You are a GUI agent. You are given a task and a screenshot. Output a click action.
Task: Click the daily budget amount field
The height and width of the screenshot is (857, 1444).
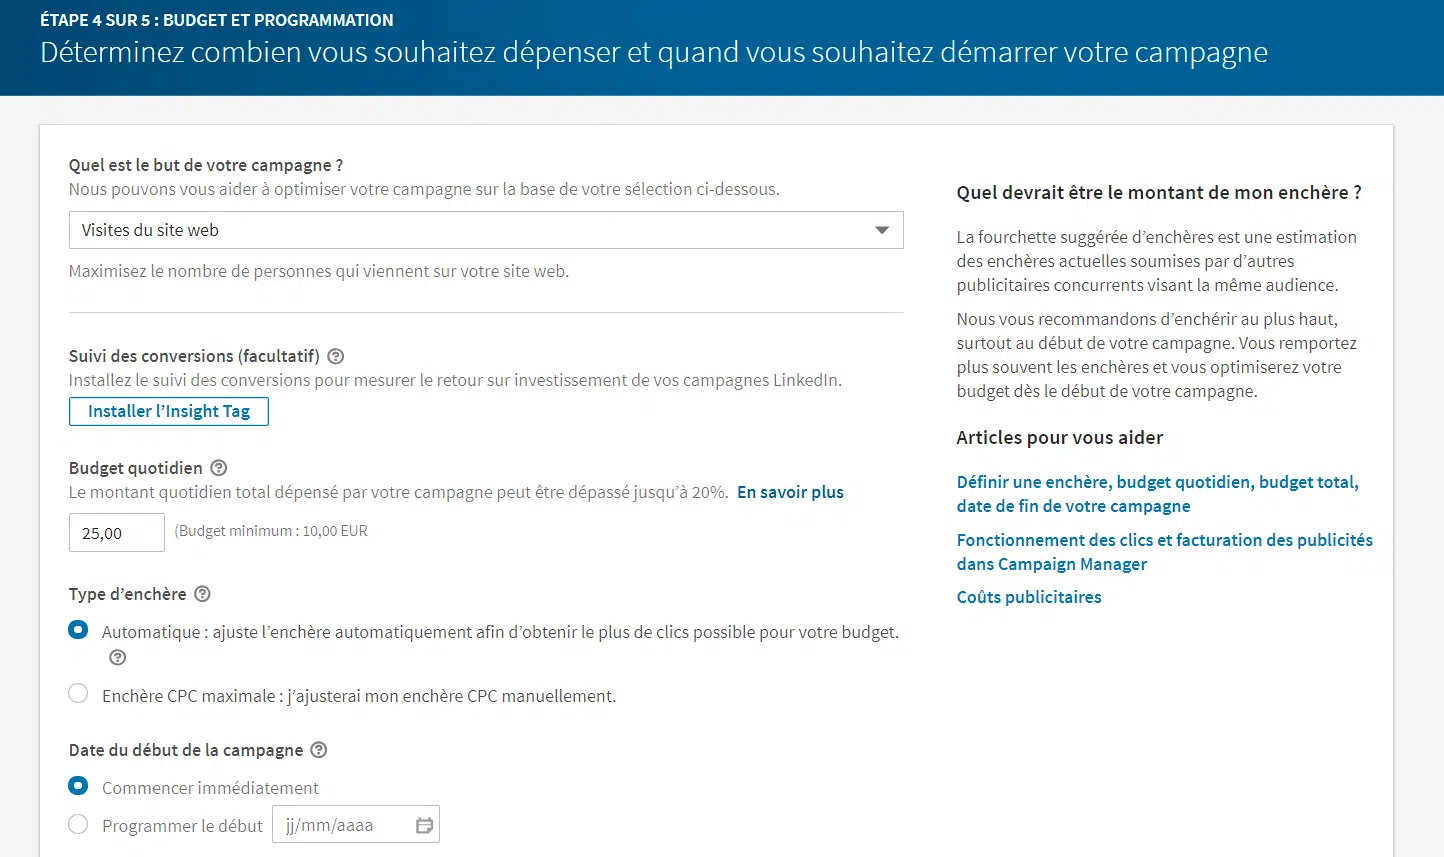tap(116, 533)
